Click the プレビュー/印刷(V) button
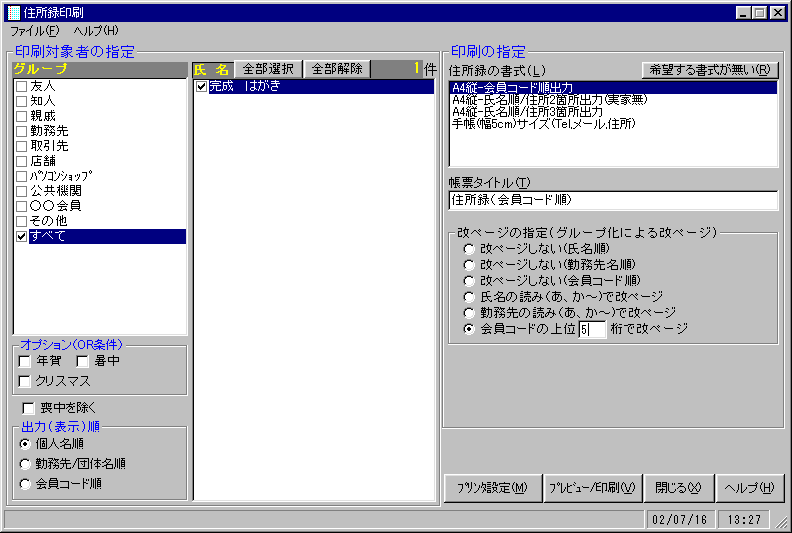The image size is (792, 533). point(592,488)
